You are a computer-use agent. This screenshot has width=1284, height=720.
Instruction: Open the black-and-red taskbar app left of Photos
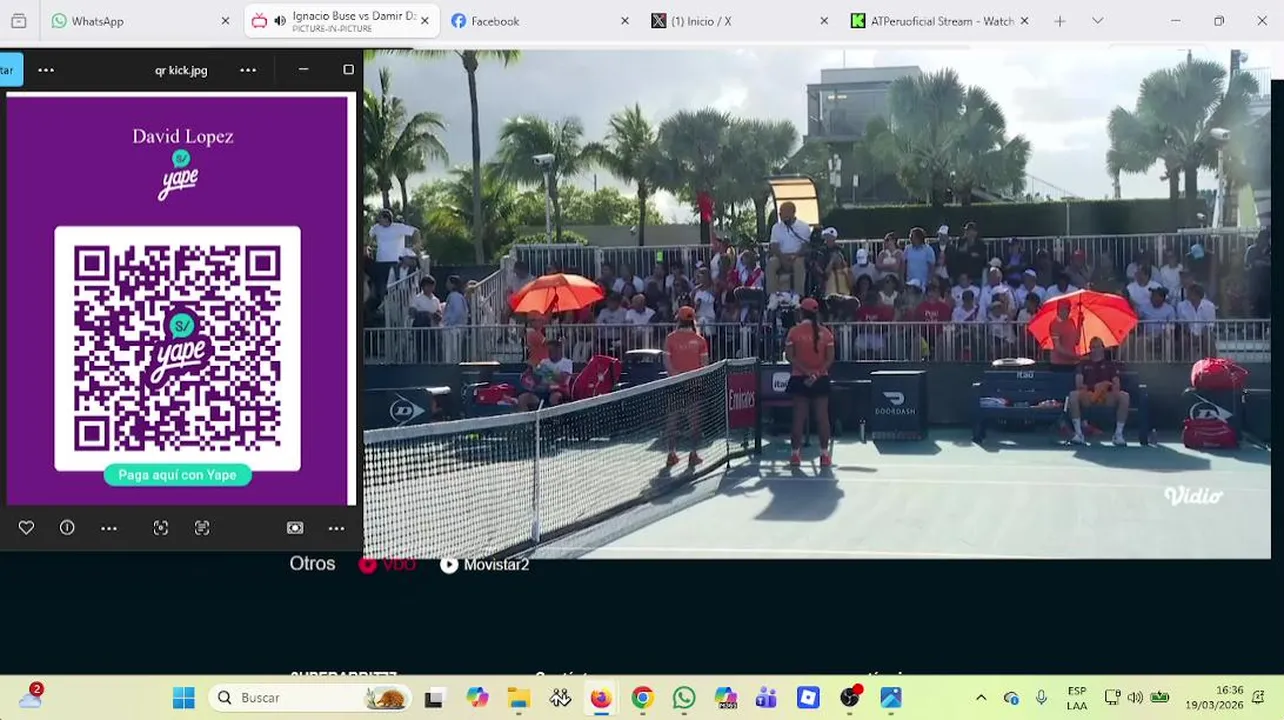850,698
